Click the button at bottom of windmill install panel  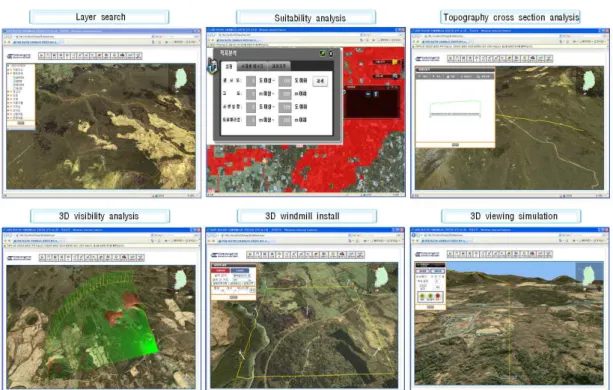[x=233, y=297]
